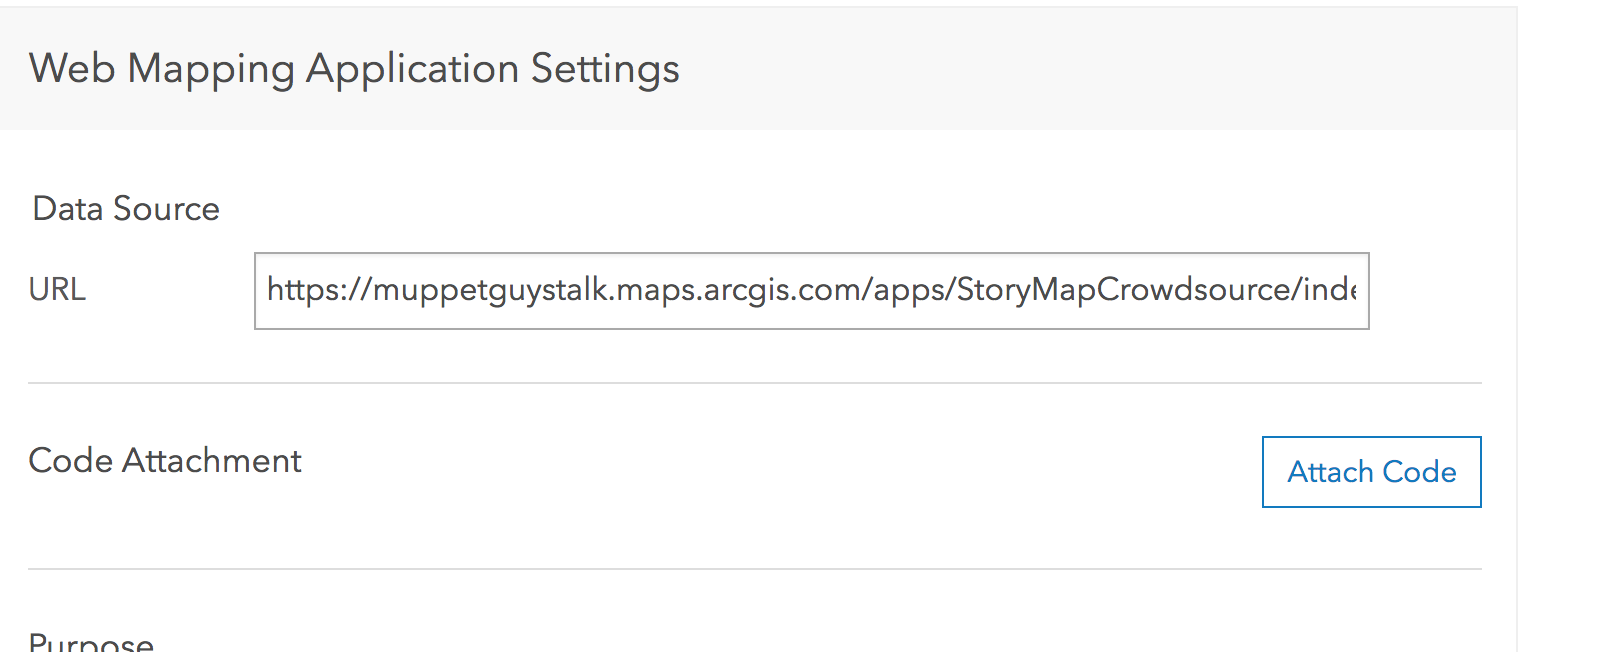Click "Application" in the settings heading
Viewport: 1598px width, 652px height.
pyautogui.click(x=412, y=69)
